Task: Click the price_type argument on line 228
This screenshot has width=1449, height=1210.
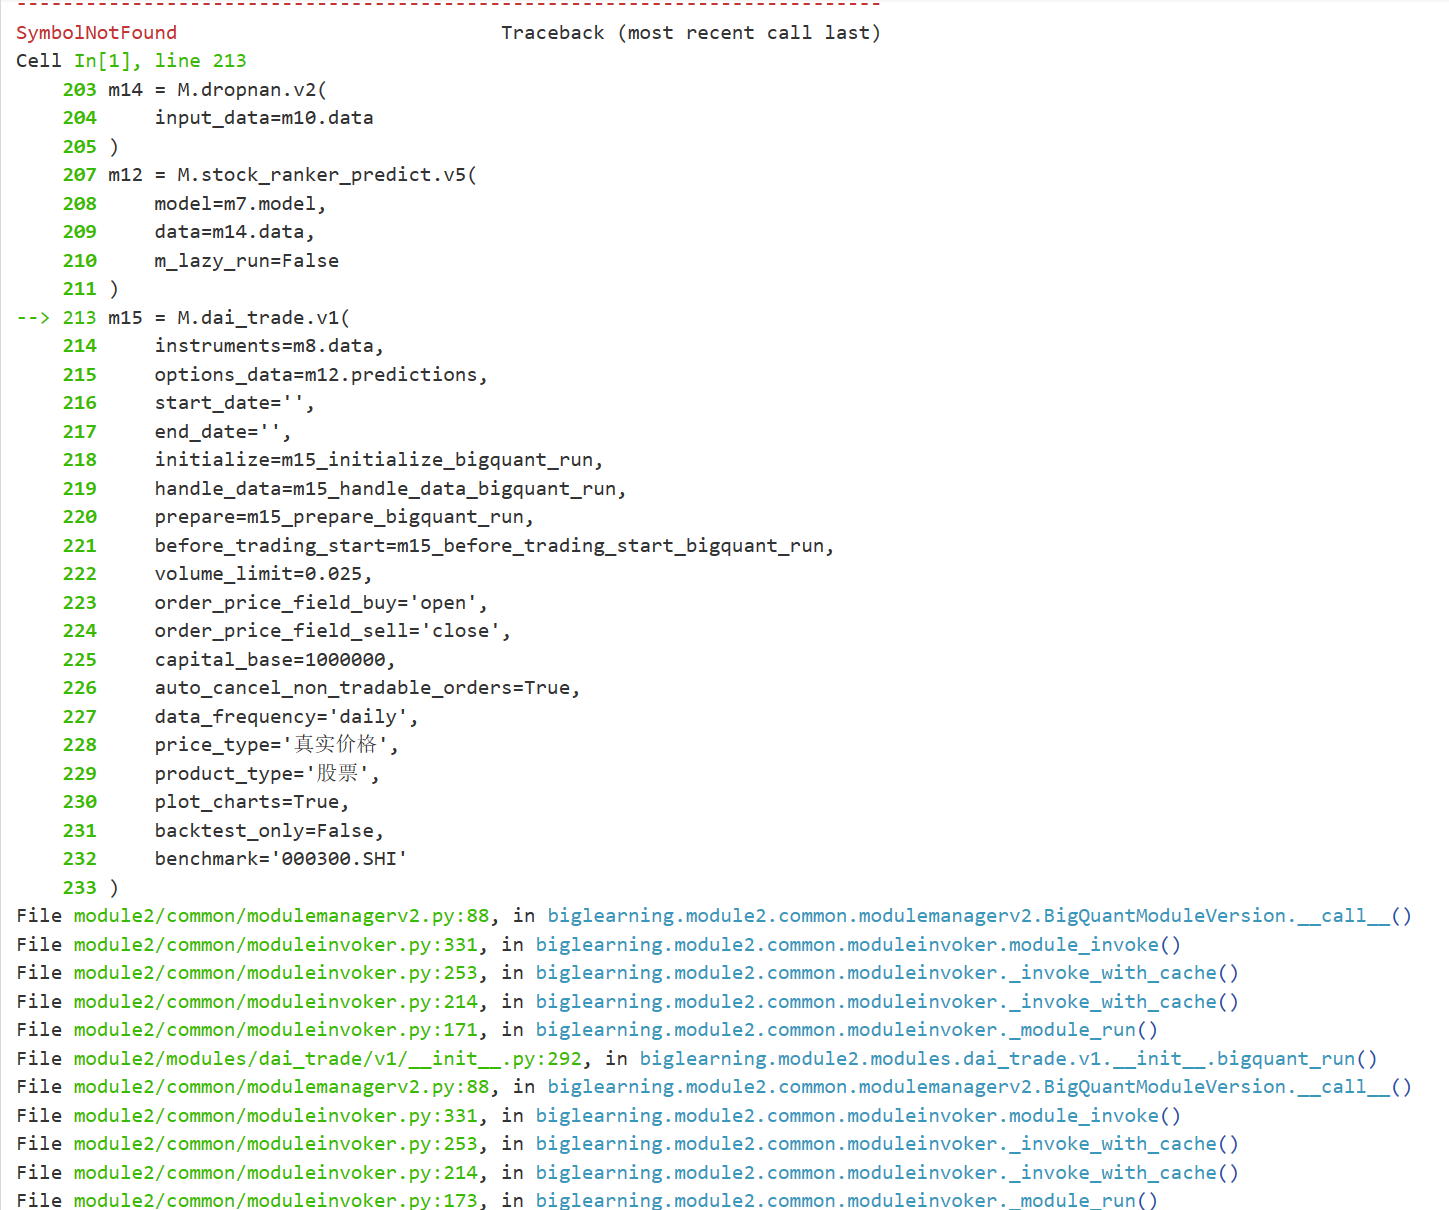Action: point(276,745)
